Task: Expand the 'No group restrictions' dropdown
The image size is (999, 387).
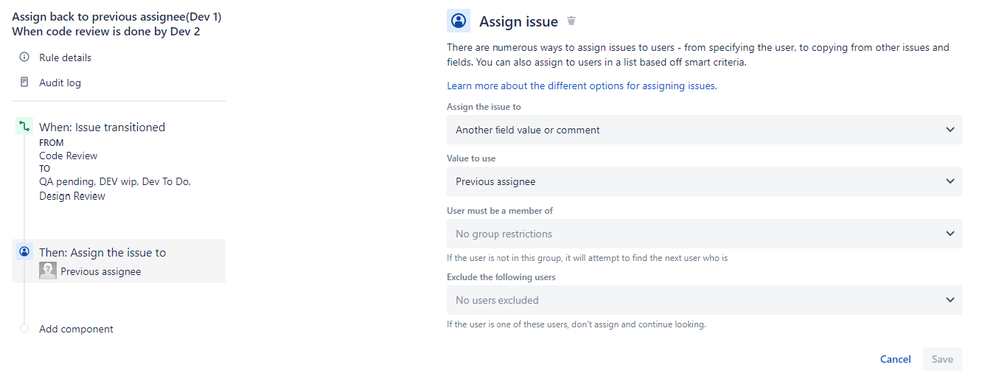Action: pyautogui.click(x=704, y=234)
